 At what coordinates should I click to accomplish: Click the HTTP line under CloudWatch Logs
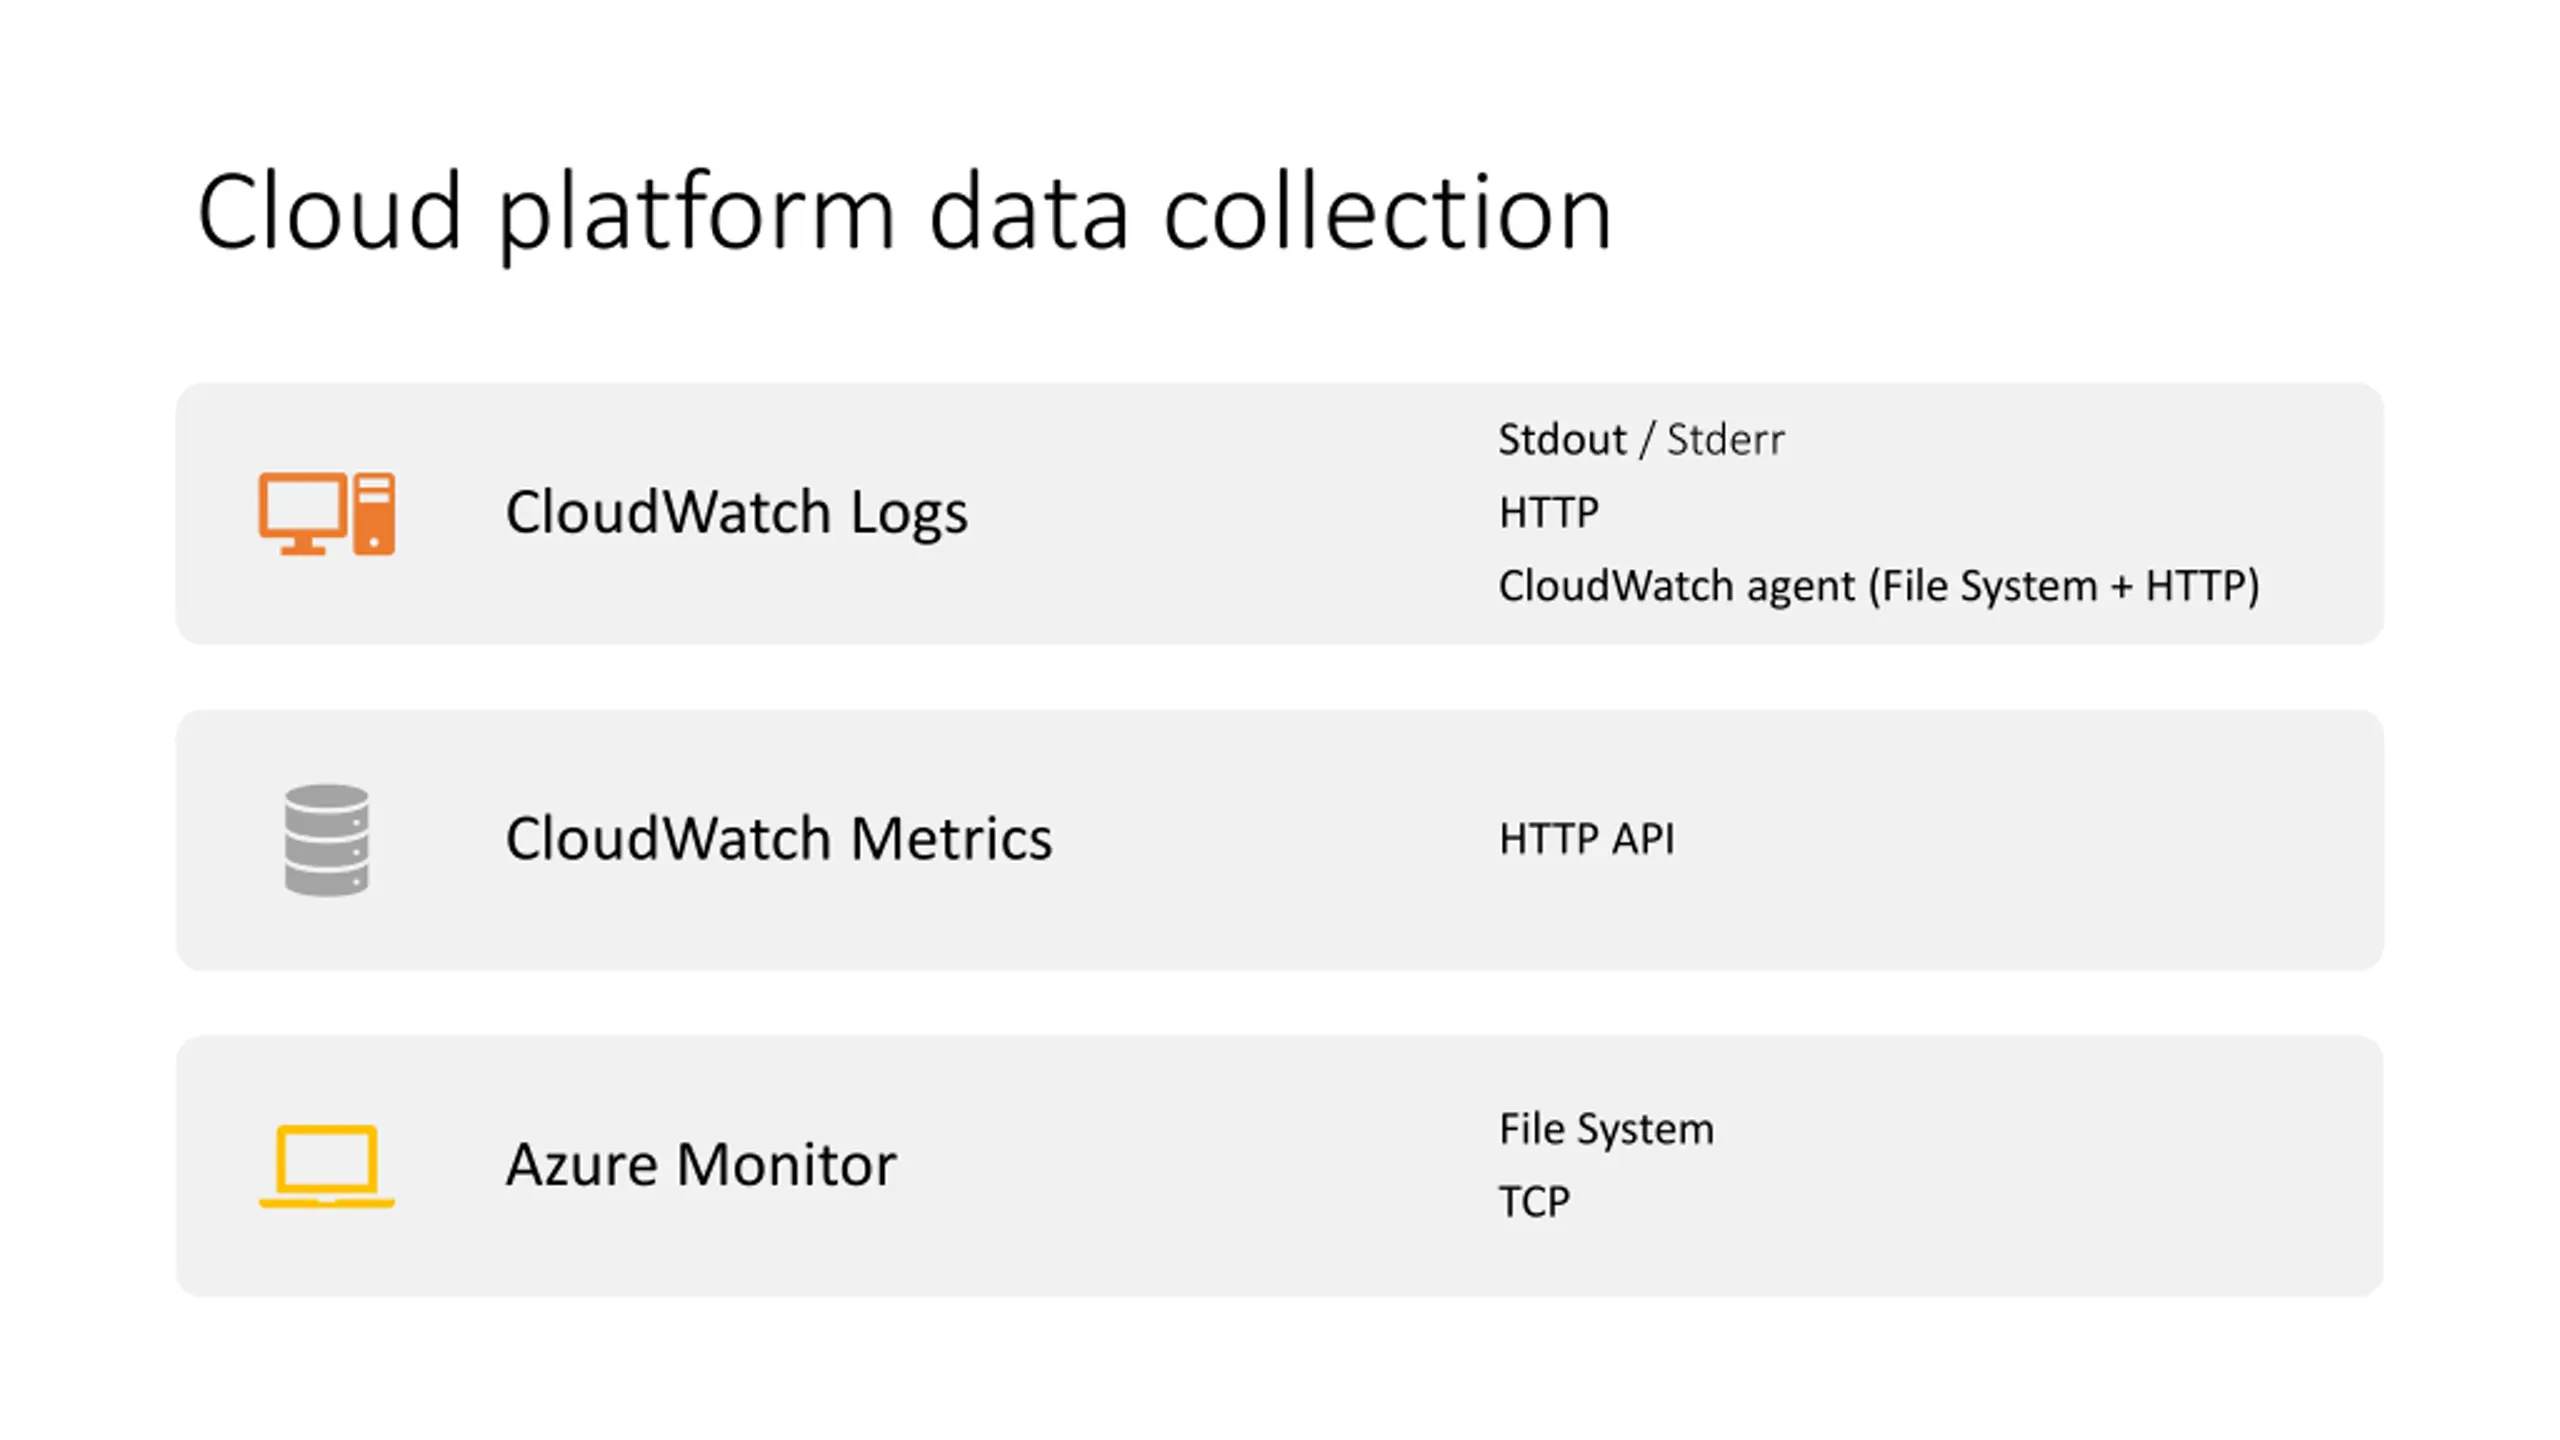click(x=1549, y=513)
